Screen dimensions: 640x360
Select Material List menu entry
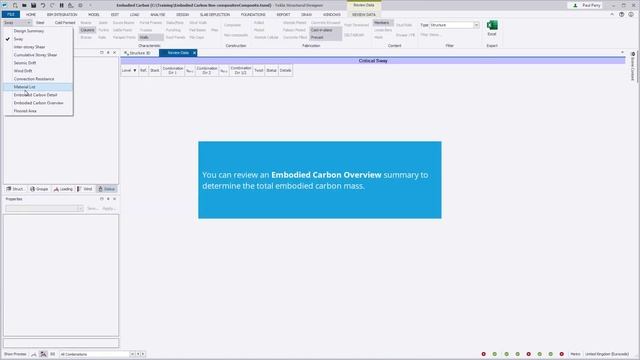[x=38, y=87]
